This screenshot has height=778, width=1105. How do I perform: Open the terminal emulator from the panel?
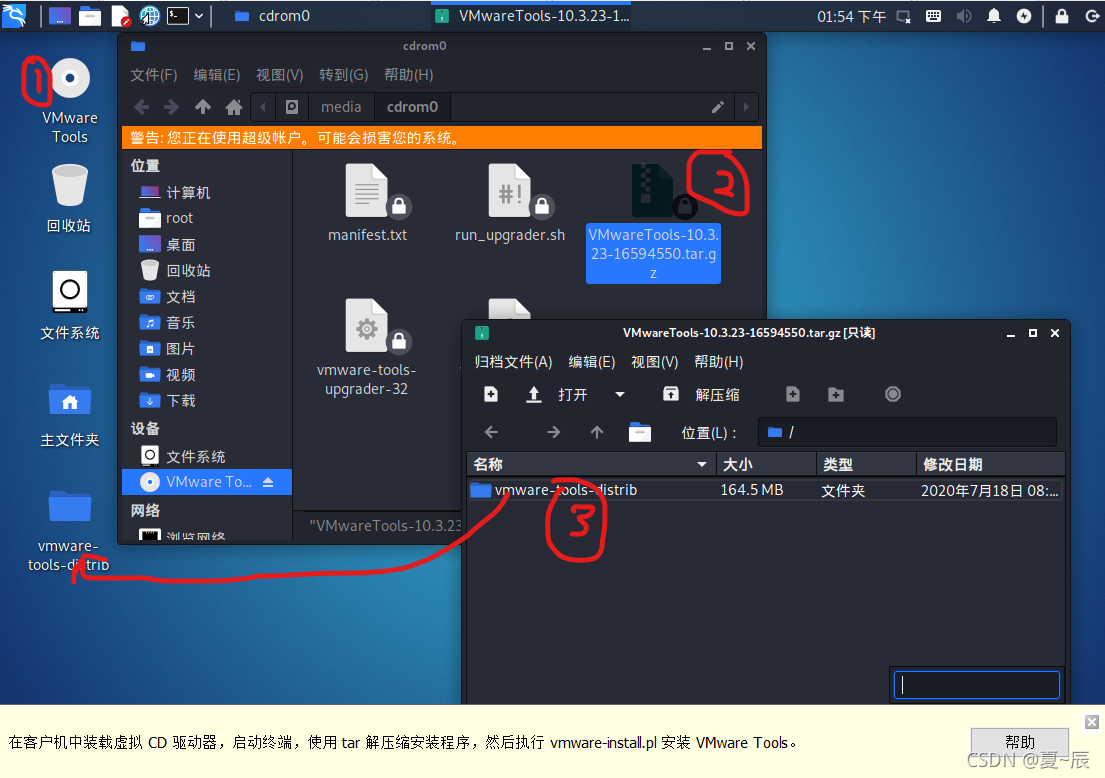pos(178,16)
